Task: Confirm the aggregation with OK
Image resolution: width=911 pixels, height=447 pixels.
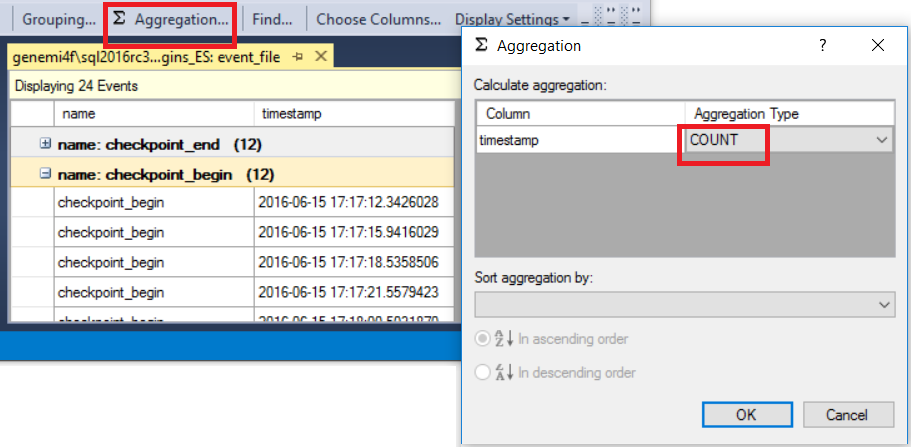Action: pyautogui.click(x=747, y=414)
